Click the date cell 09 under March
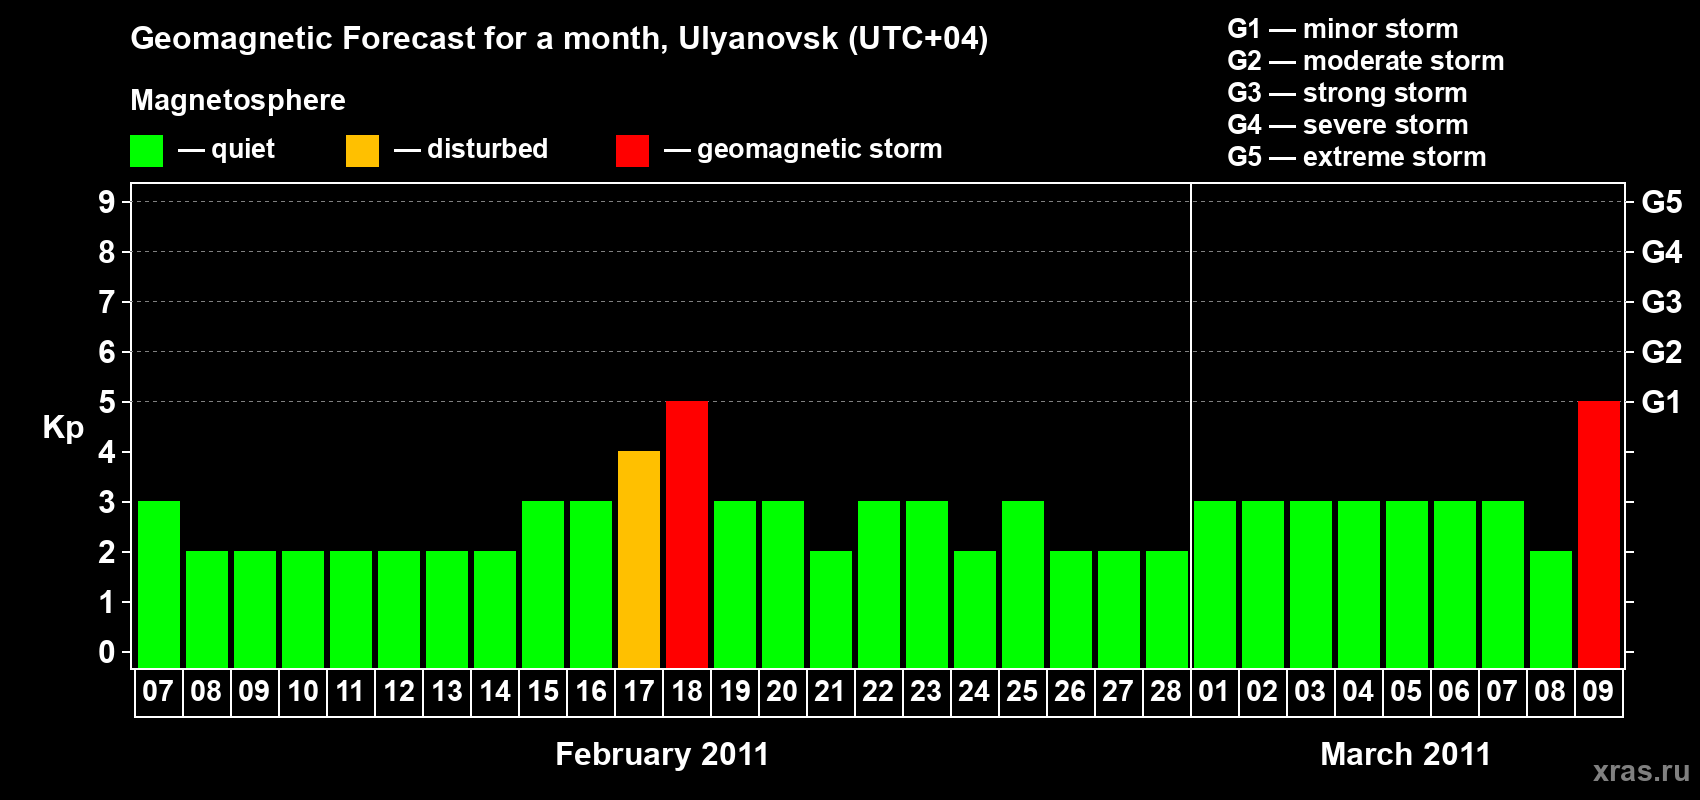This screenshot has width=1700, height=800. click(x=1599, y=692)
